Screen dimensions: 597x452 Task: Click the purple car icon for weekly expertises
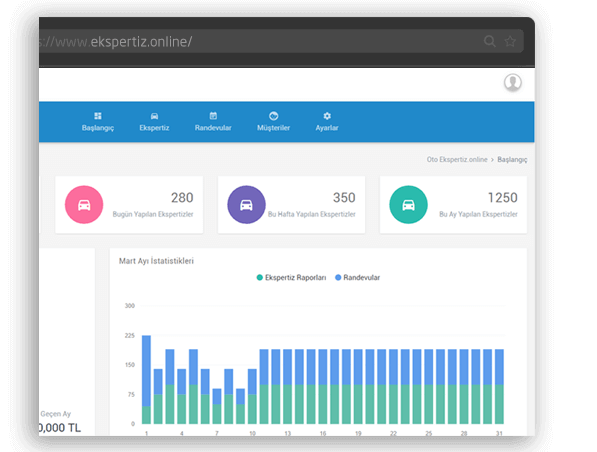pyautogui.click(x=246, y=205)
